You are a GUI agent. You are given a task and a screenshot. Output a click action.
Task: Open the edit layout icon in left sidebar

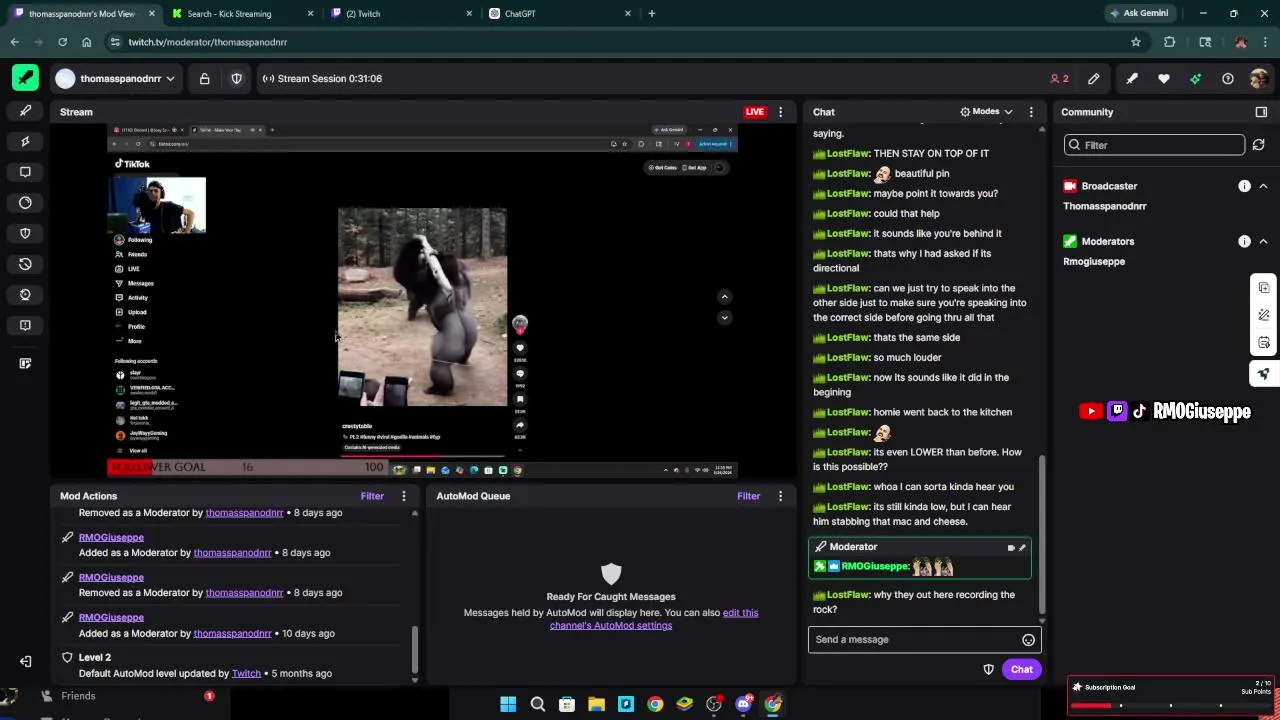point(25,363)
